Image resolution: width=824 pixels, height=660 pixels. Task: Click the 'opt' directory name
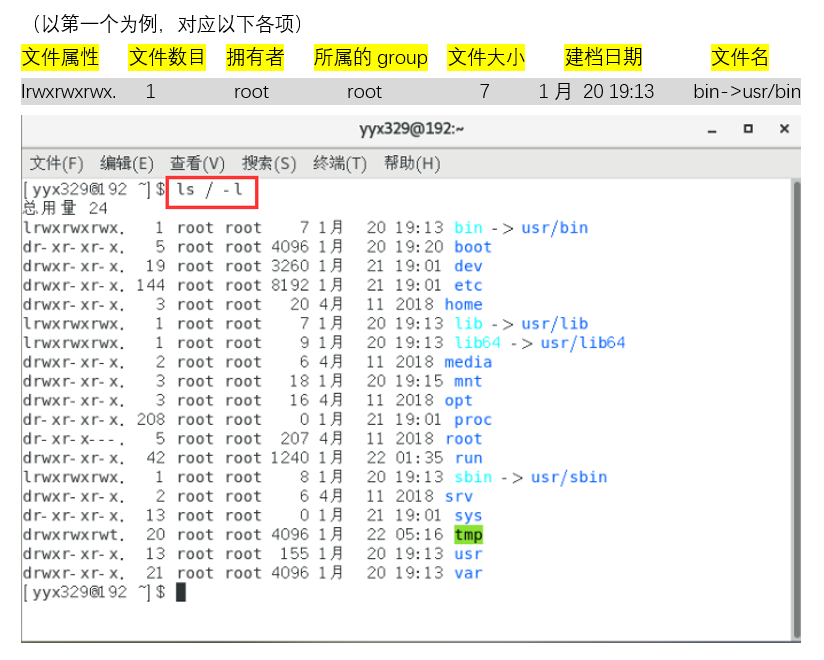[x=459, y=401]
